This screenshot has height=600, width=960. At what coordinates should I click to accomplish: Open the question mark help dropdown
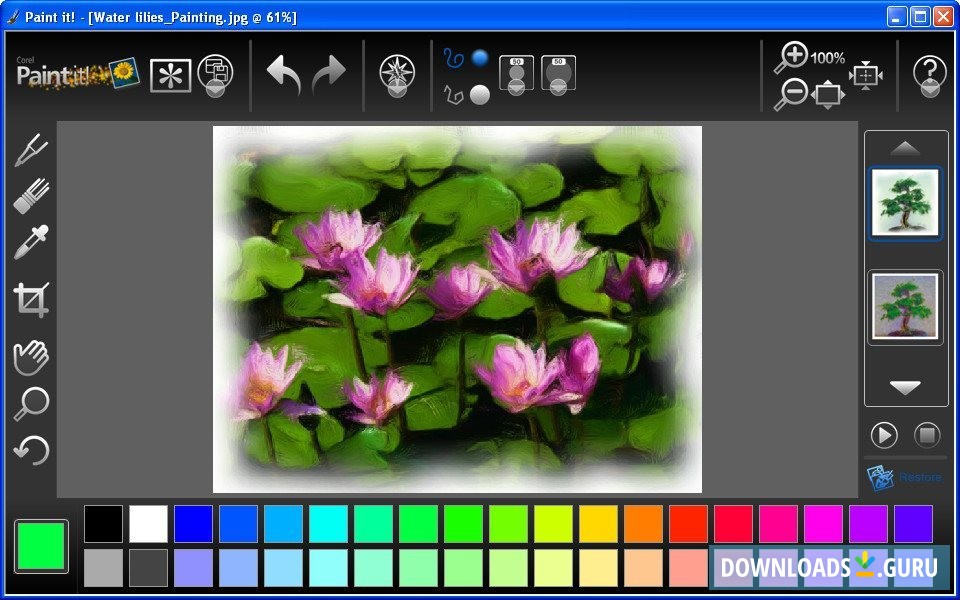[x=929, y=76]
